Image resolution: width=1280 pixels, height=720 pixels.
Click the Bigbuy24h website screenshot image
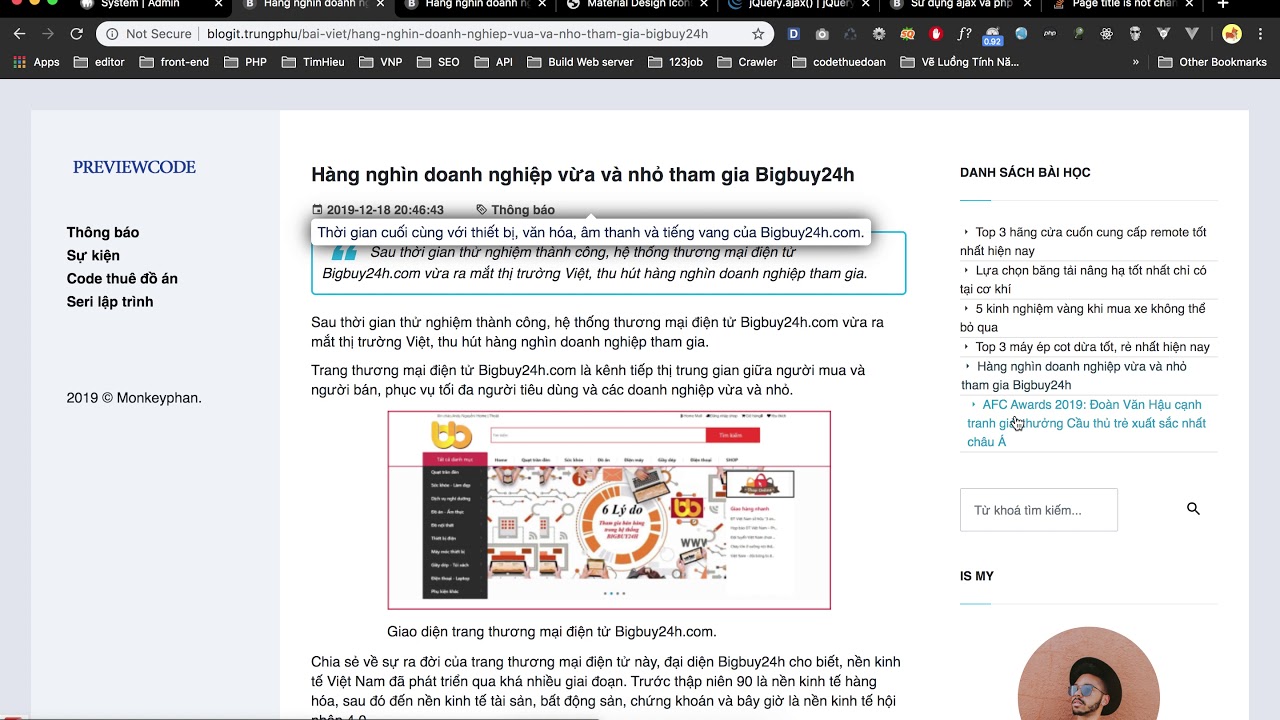tap(609, 510)
